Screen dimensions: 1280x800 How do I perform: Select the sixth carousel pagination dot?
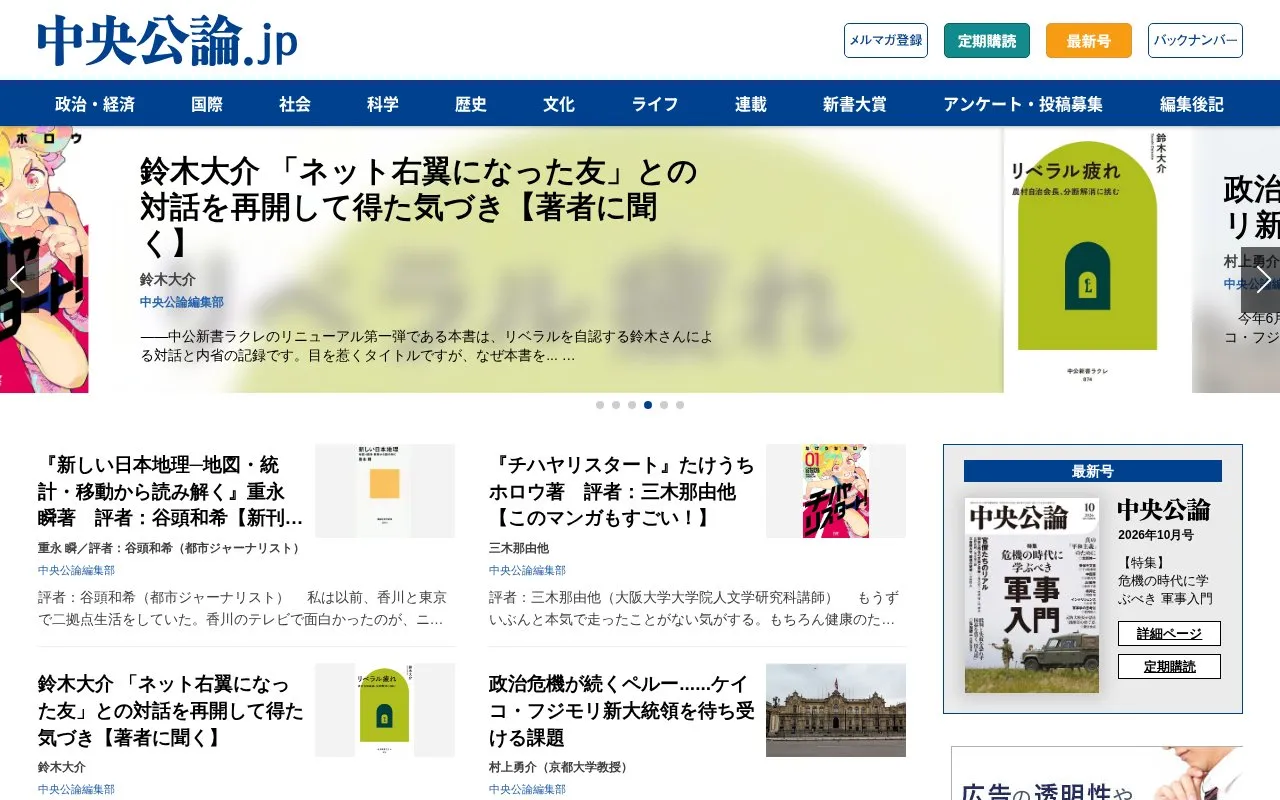coord(680,405)
